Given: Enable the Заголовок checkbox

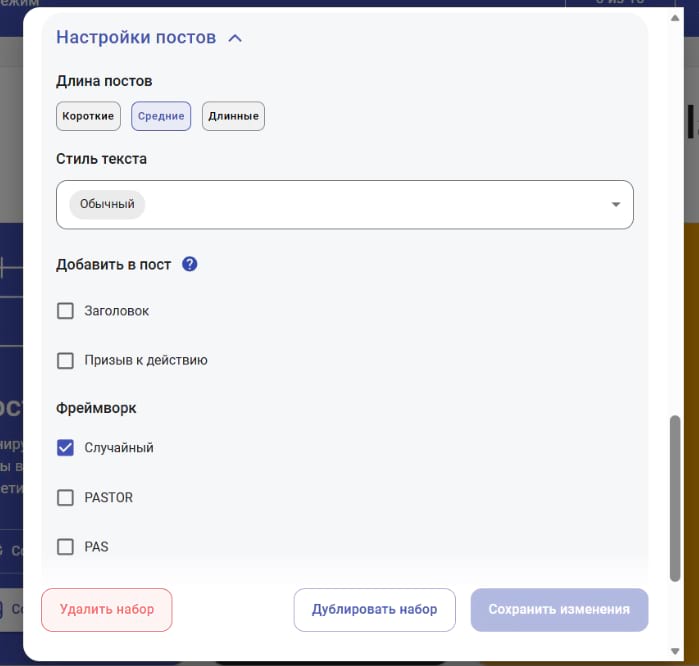Looking at the screenshot, I should [66, 311].
